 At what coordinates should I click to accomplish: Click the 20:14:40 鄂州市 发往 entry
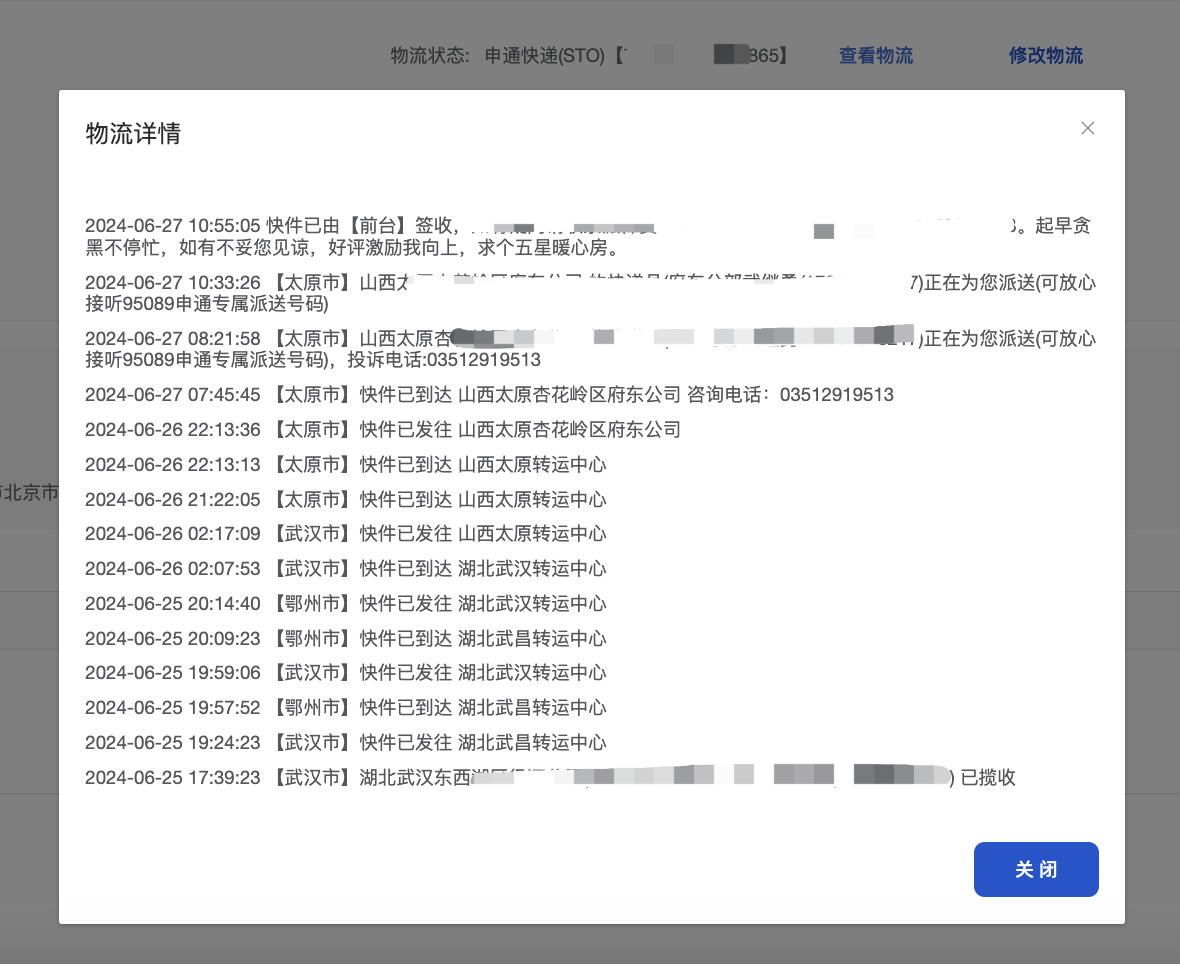pyautogui.click(x=345, y=604)
